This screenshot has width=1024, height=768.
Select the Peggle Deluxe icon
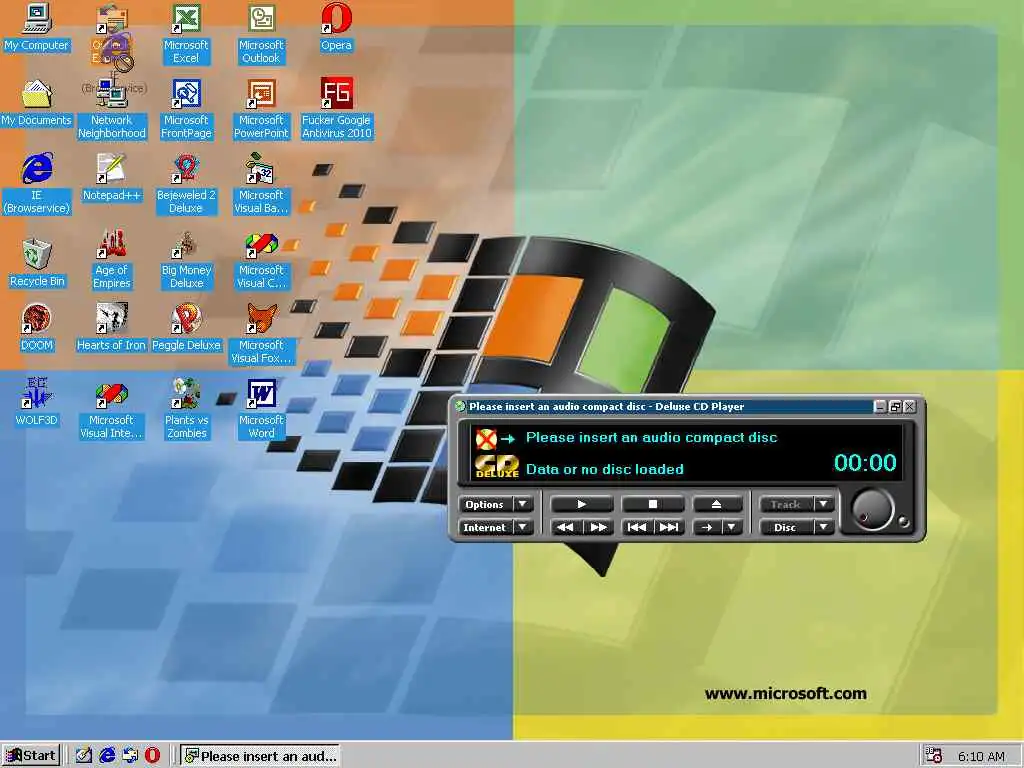pos(186,327)
